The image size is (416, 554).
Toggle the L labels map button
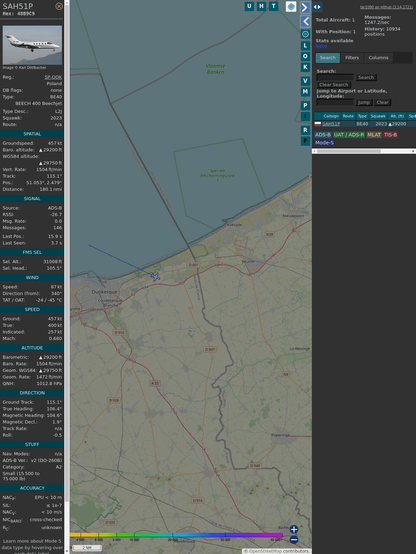[x=305, y=46]
